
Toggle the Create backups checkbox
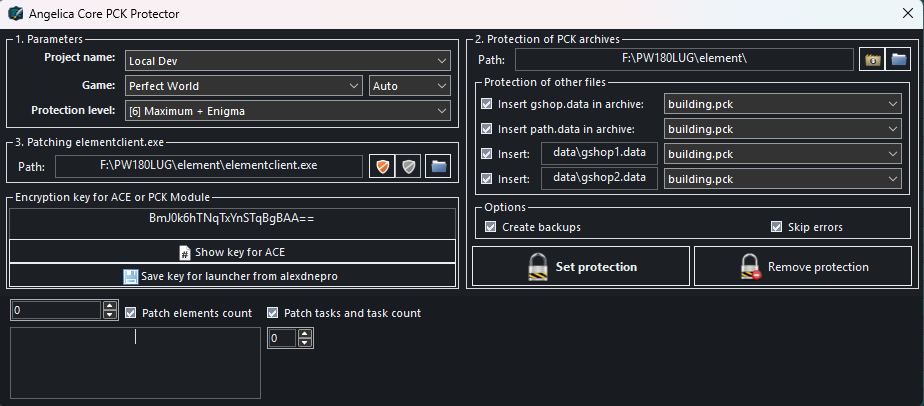pos(490,227)
